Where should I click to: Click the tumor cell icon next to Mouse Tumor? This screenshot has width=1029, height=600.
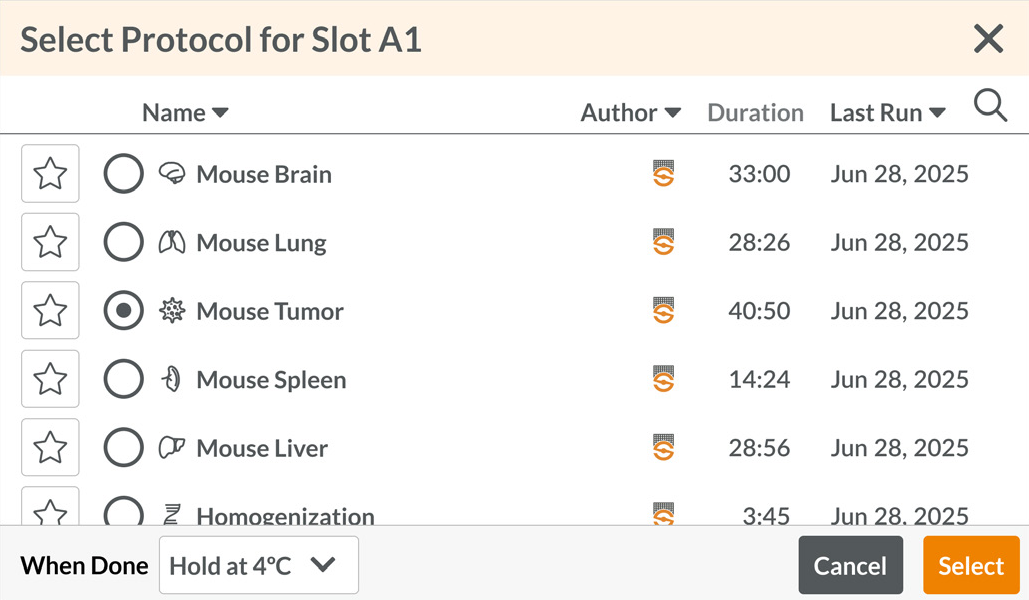172,310
